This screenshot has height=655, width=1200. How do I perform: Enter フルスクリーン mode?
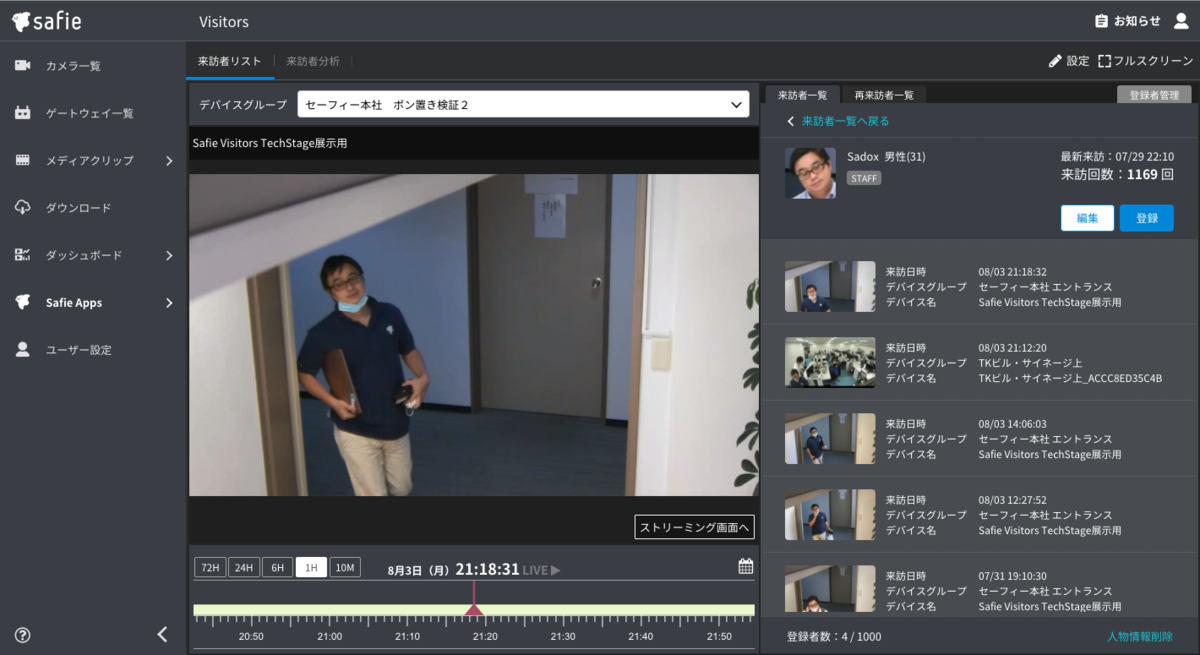1145,61
